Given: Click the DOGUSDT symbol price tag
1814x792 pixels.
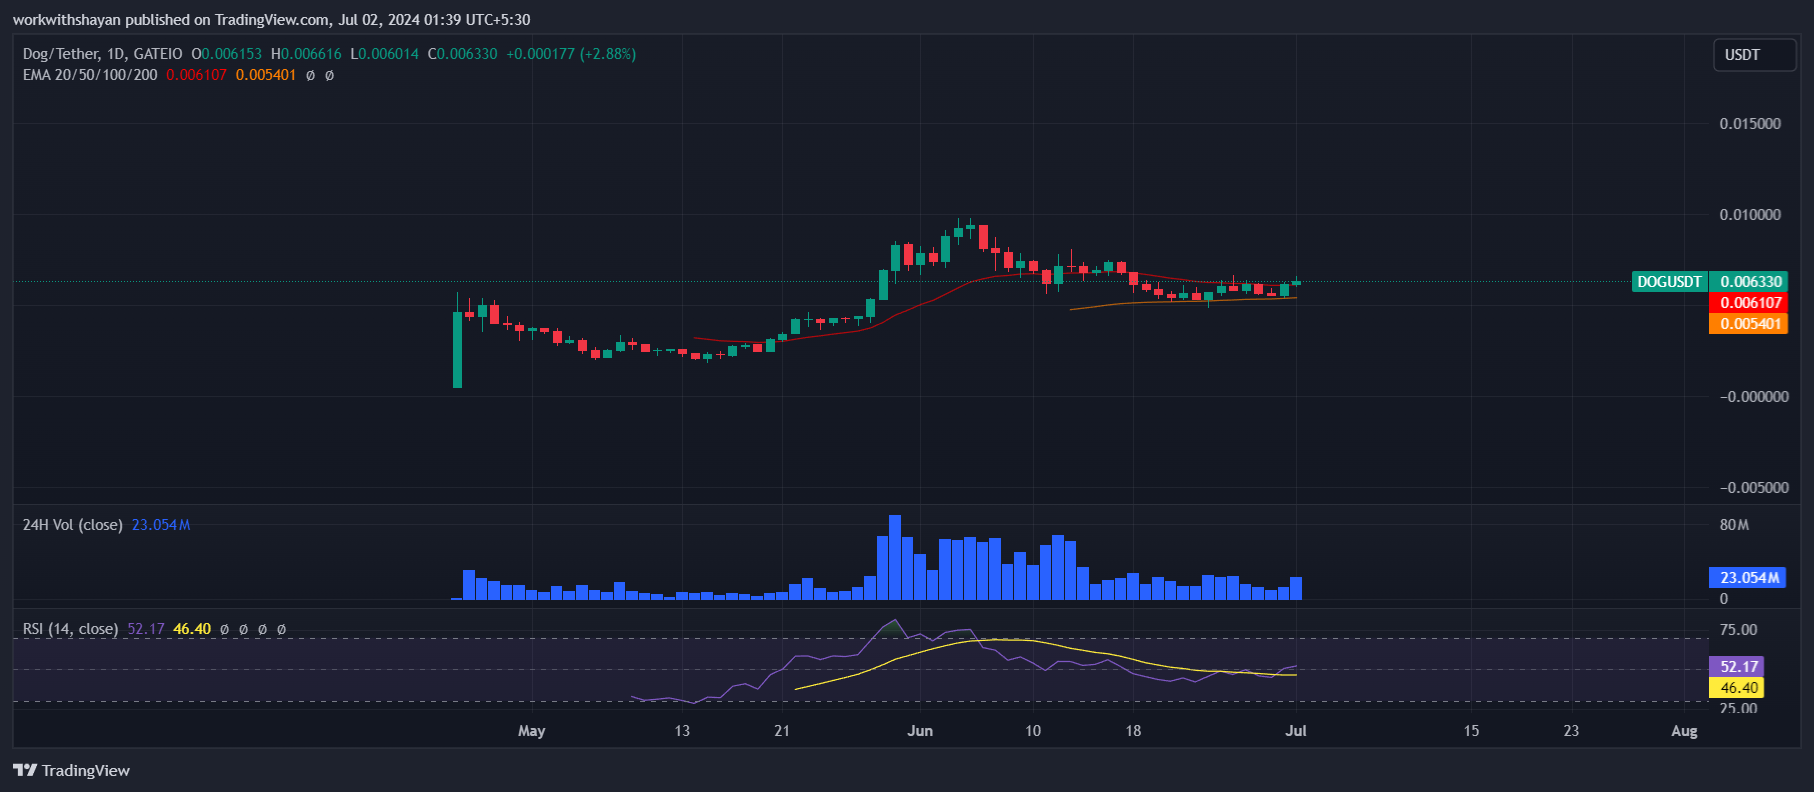Looking at the screenshot, I should click(1668, 282).
